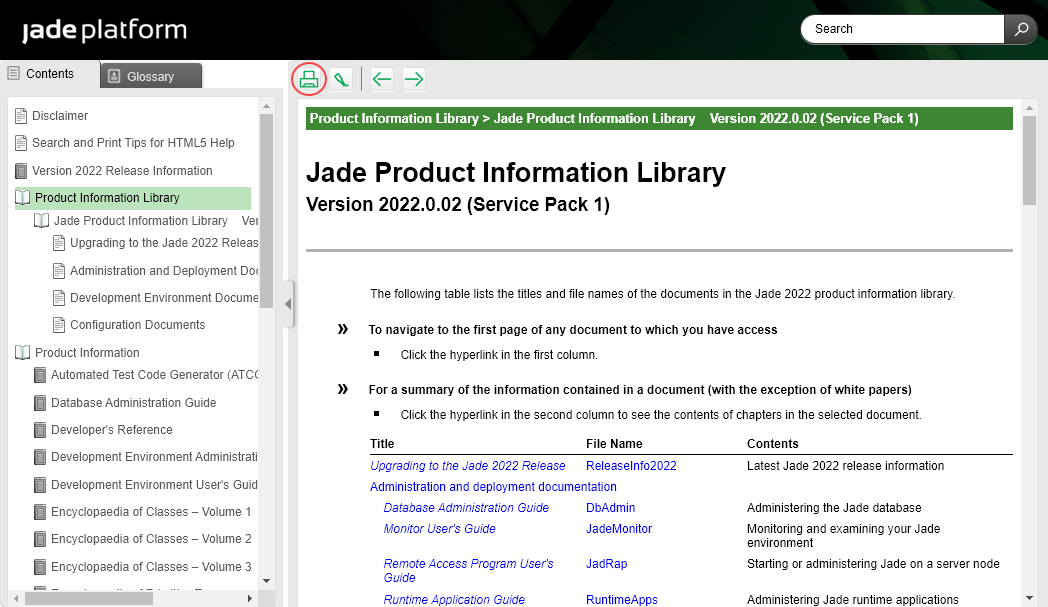Select the Contents tab
The width and height of the screenshot is (1048, 607).
(49, 74)
